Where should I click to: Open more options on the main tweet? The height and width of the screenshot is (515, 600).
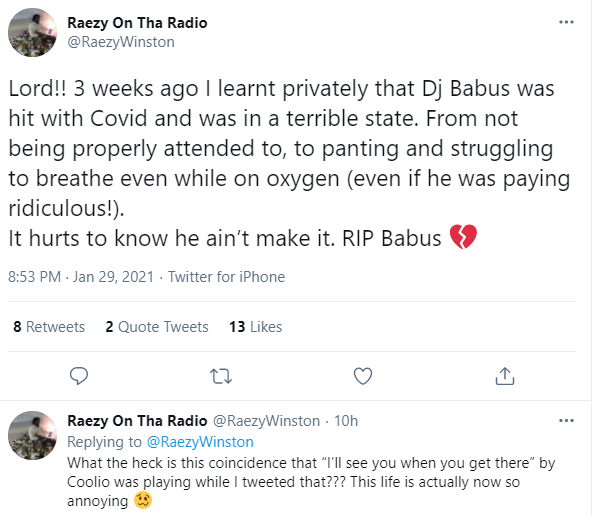pyautogui.click(x=569, y=24)
